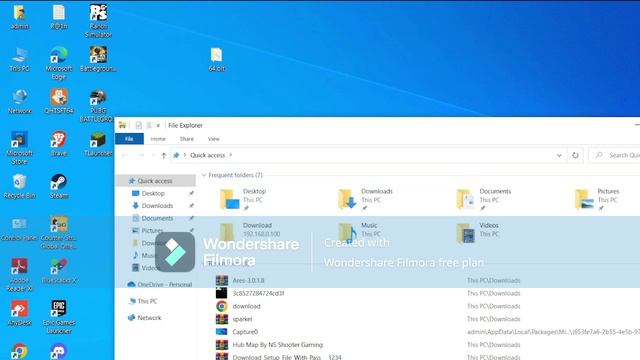Image resolution: width=640 pixels, height=360 pixels.
Task: Select the 64 bit folder on desktop
Action: coord(216,60)
